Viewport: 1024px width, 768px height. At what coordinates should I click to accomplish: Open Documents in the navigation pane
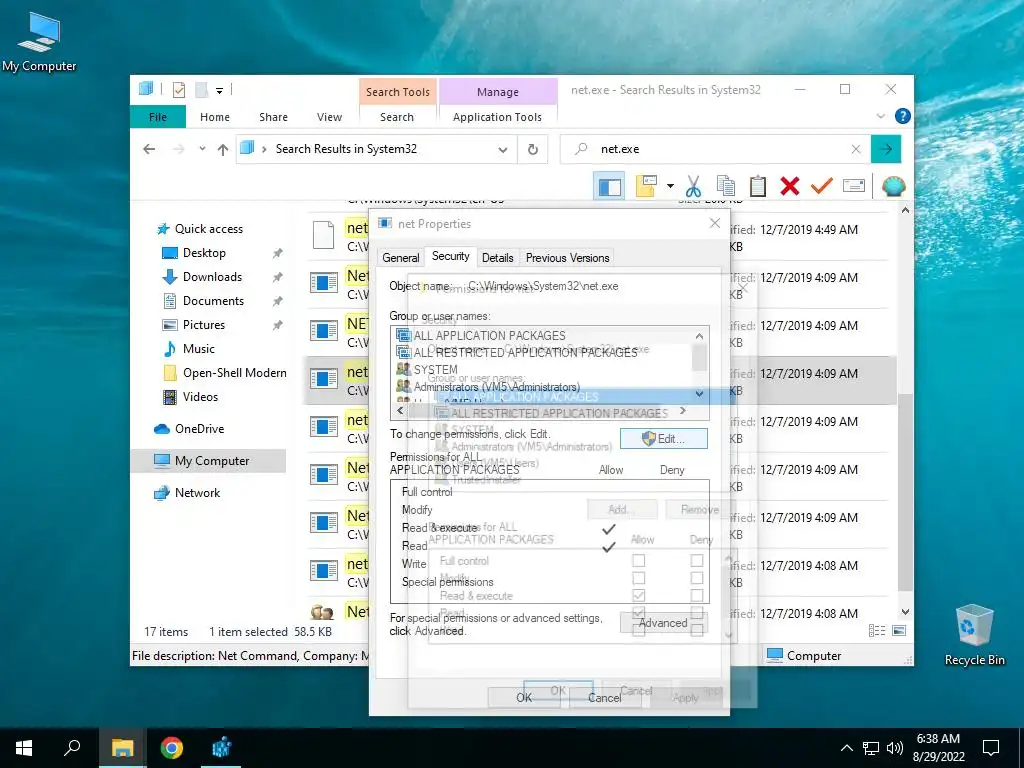(x=213, y=301)
